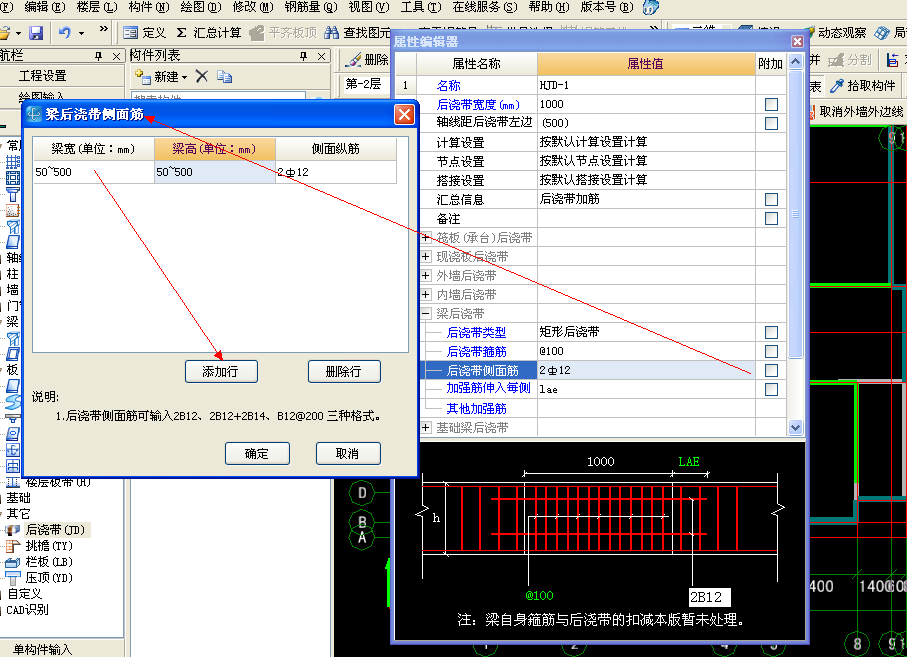Click the 删除行 button
The width and height of the screenshot is (907, 657).
(x=344, y=371)
